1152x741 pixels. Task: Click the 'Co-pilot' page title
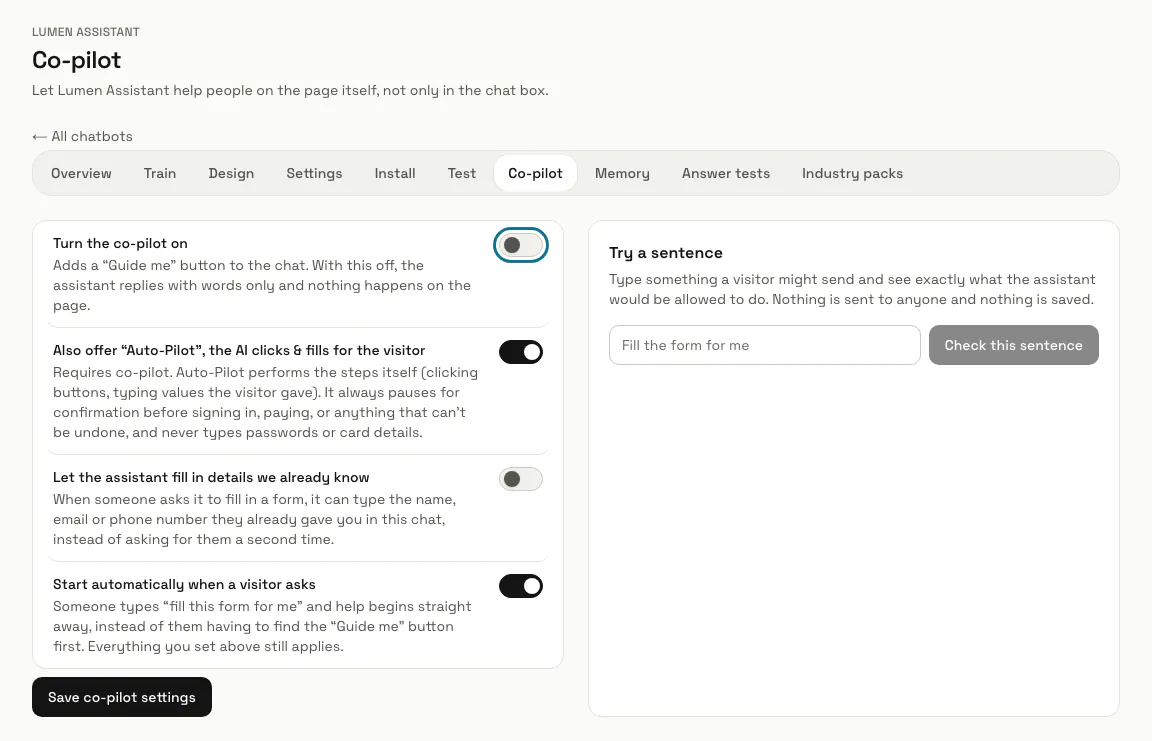pos(76,60)
